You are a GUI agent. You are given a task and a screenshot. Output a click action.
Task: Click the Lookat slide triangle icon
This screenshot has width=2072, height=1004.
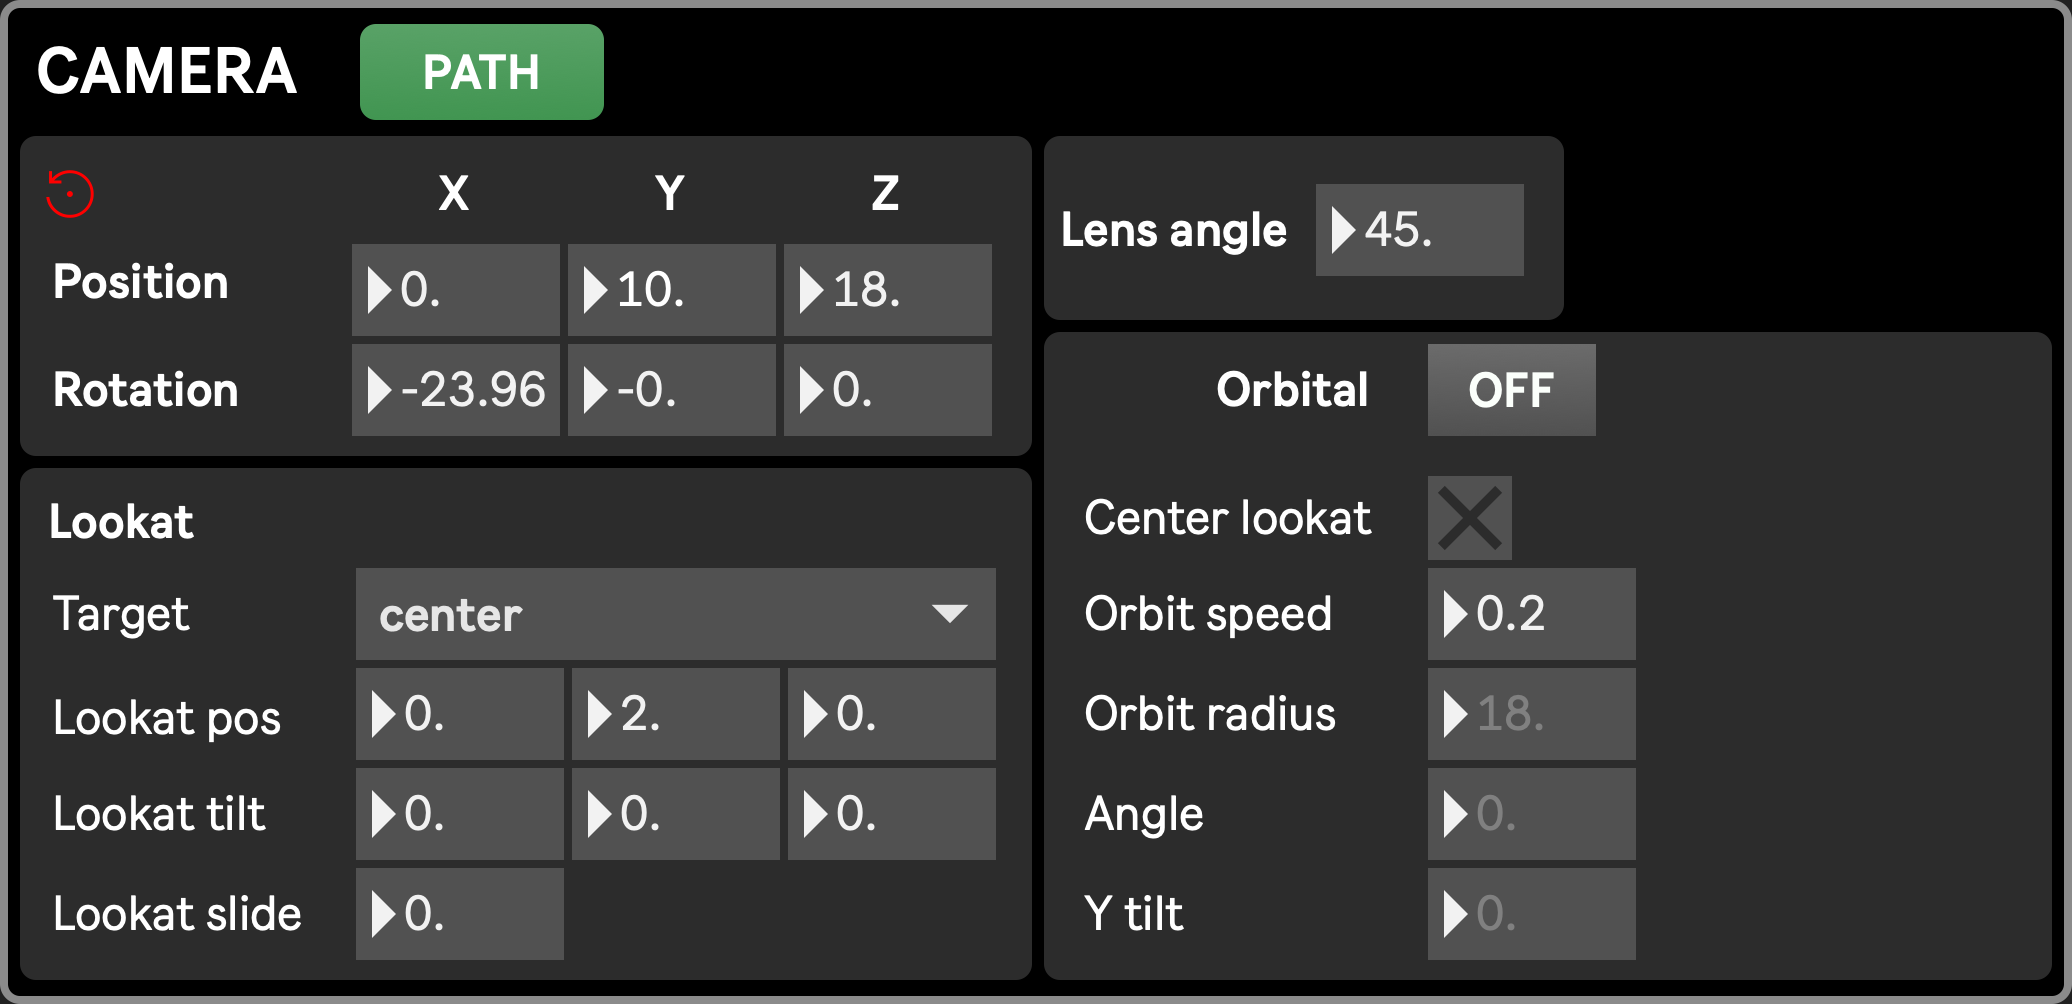tap(383, 914)
